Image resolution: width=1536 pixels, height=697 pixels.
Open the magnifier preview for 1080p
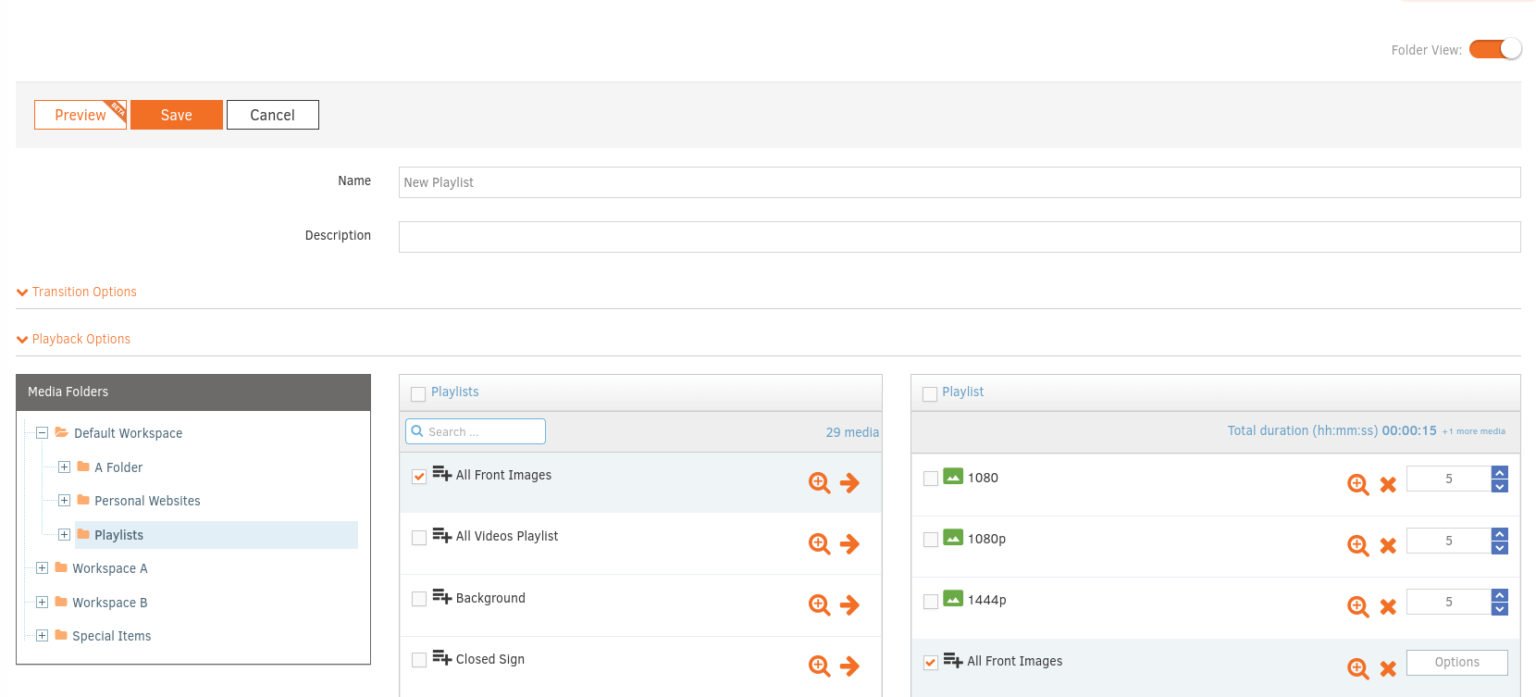click(x=1357, y=545)
